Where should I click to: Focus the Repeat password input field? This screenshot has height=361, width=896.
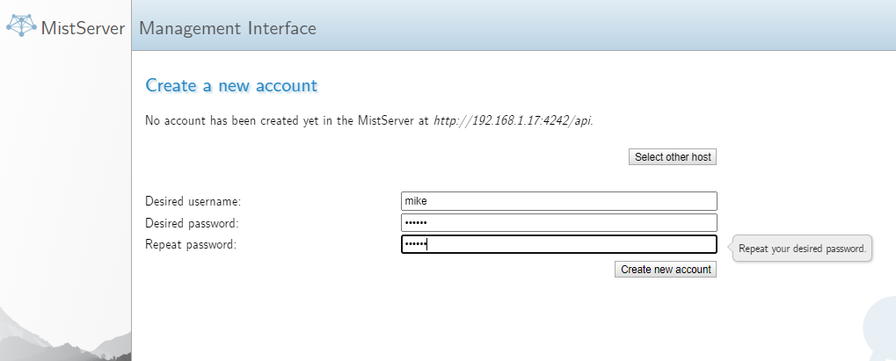click(559, 244)
